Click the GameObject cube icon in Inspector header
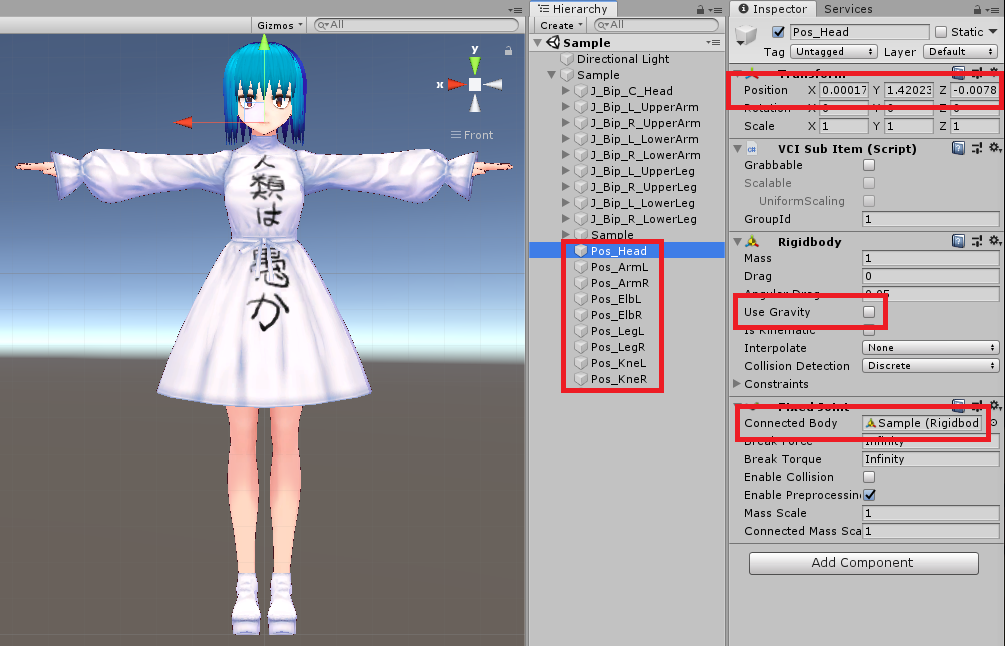 point(746,35)
